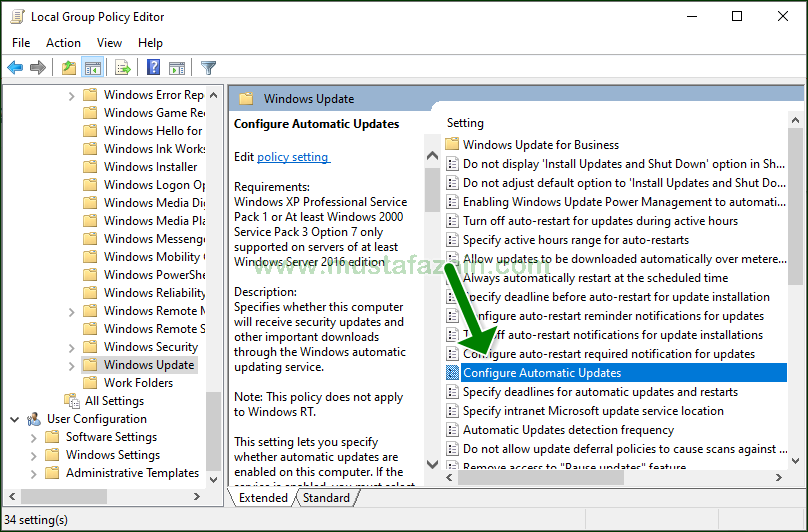Open the Help menu
Viewport: 808px width, 532px height.
tap(150, 43)
